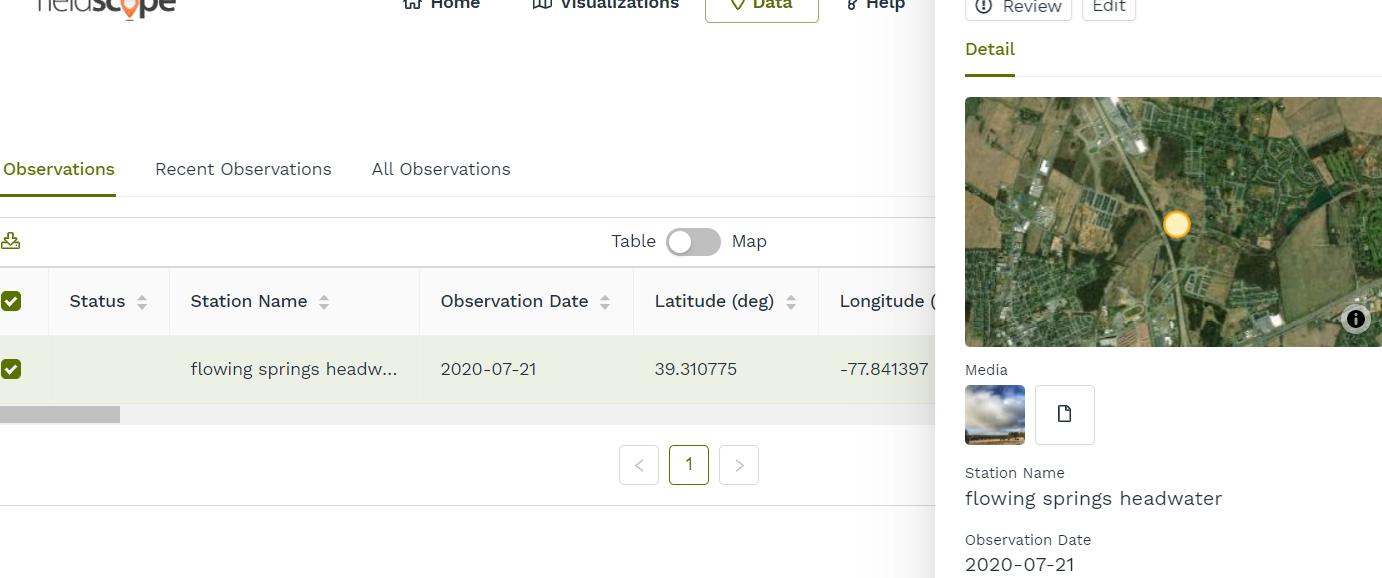Go to the next page arrow
Viewport: 1382px width, 578px height.
coord(739,465)
